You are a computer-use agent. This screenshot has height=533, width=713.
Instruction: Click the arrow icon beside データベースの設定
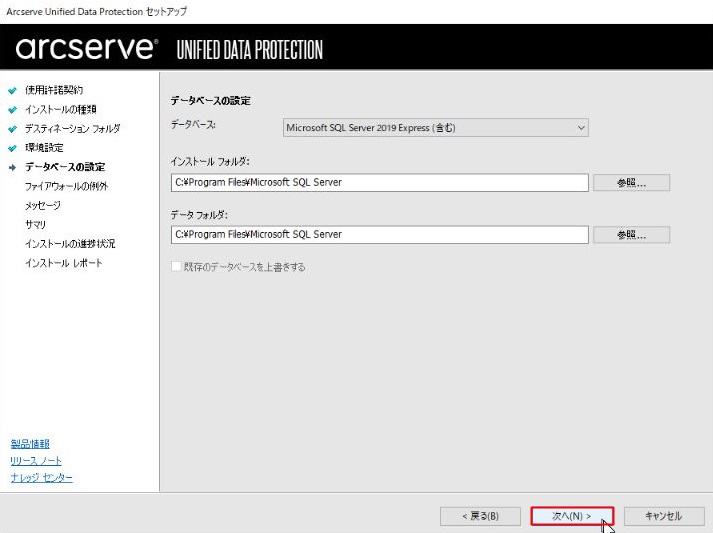[13, 167]
